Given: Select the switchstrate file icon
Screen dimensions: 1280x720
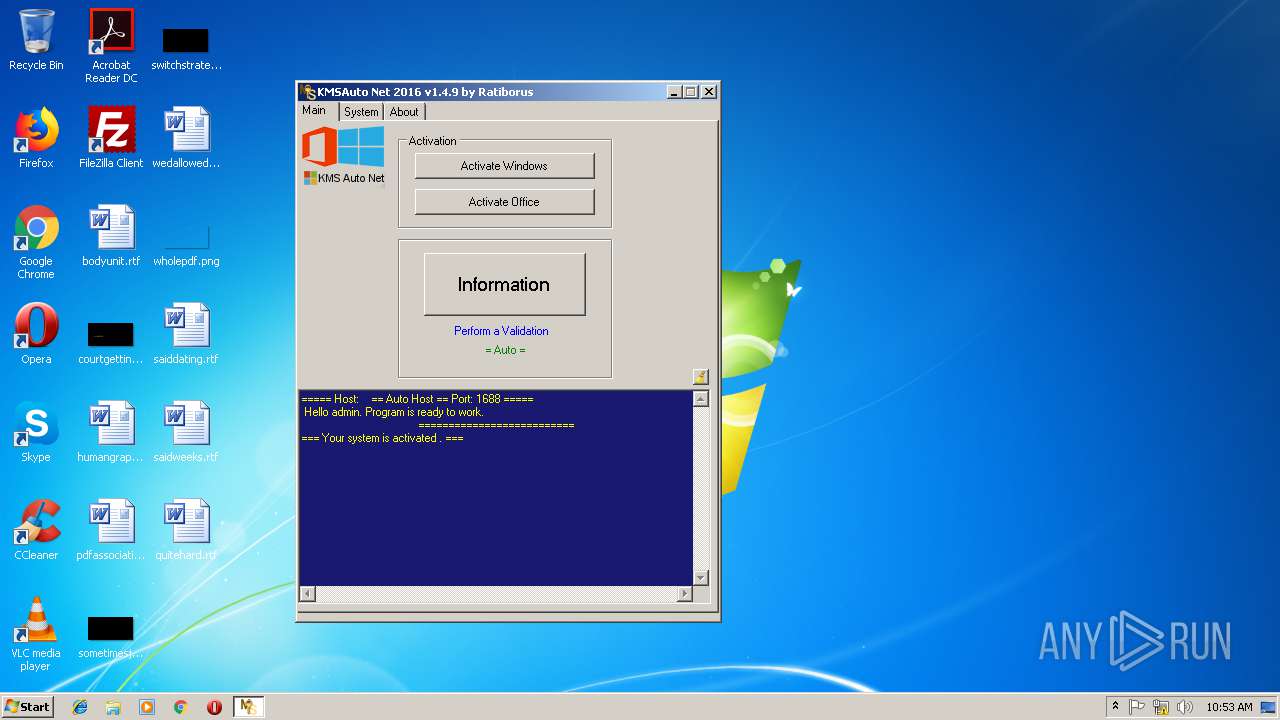Looking at the screenshot, I should tap(186, 46).
